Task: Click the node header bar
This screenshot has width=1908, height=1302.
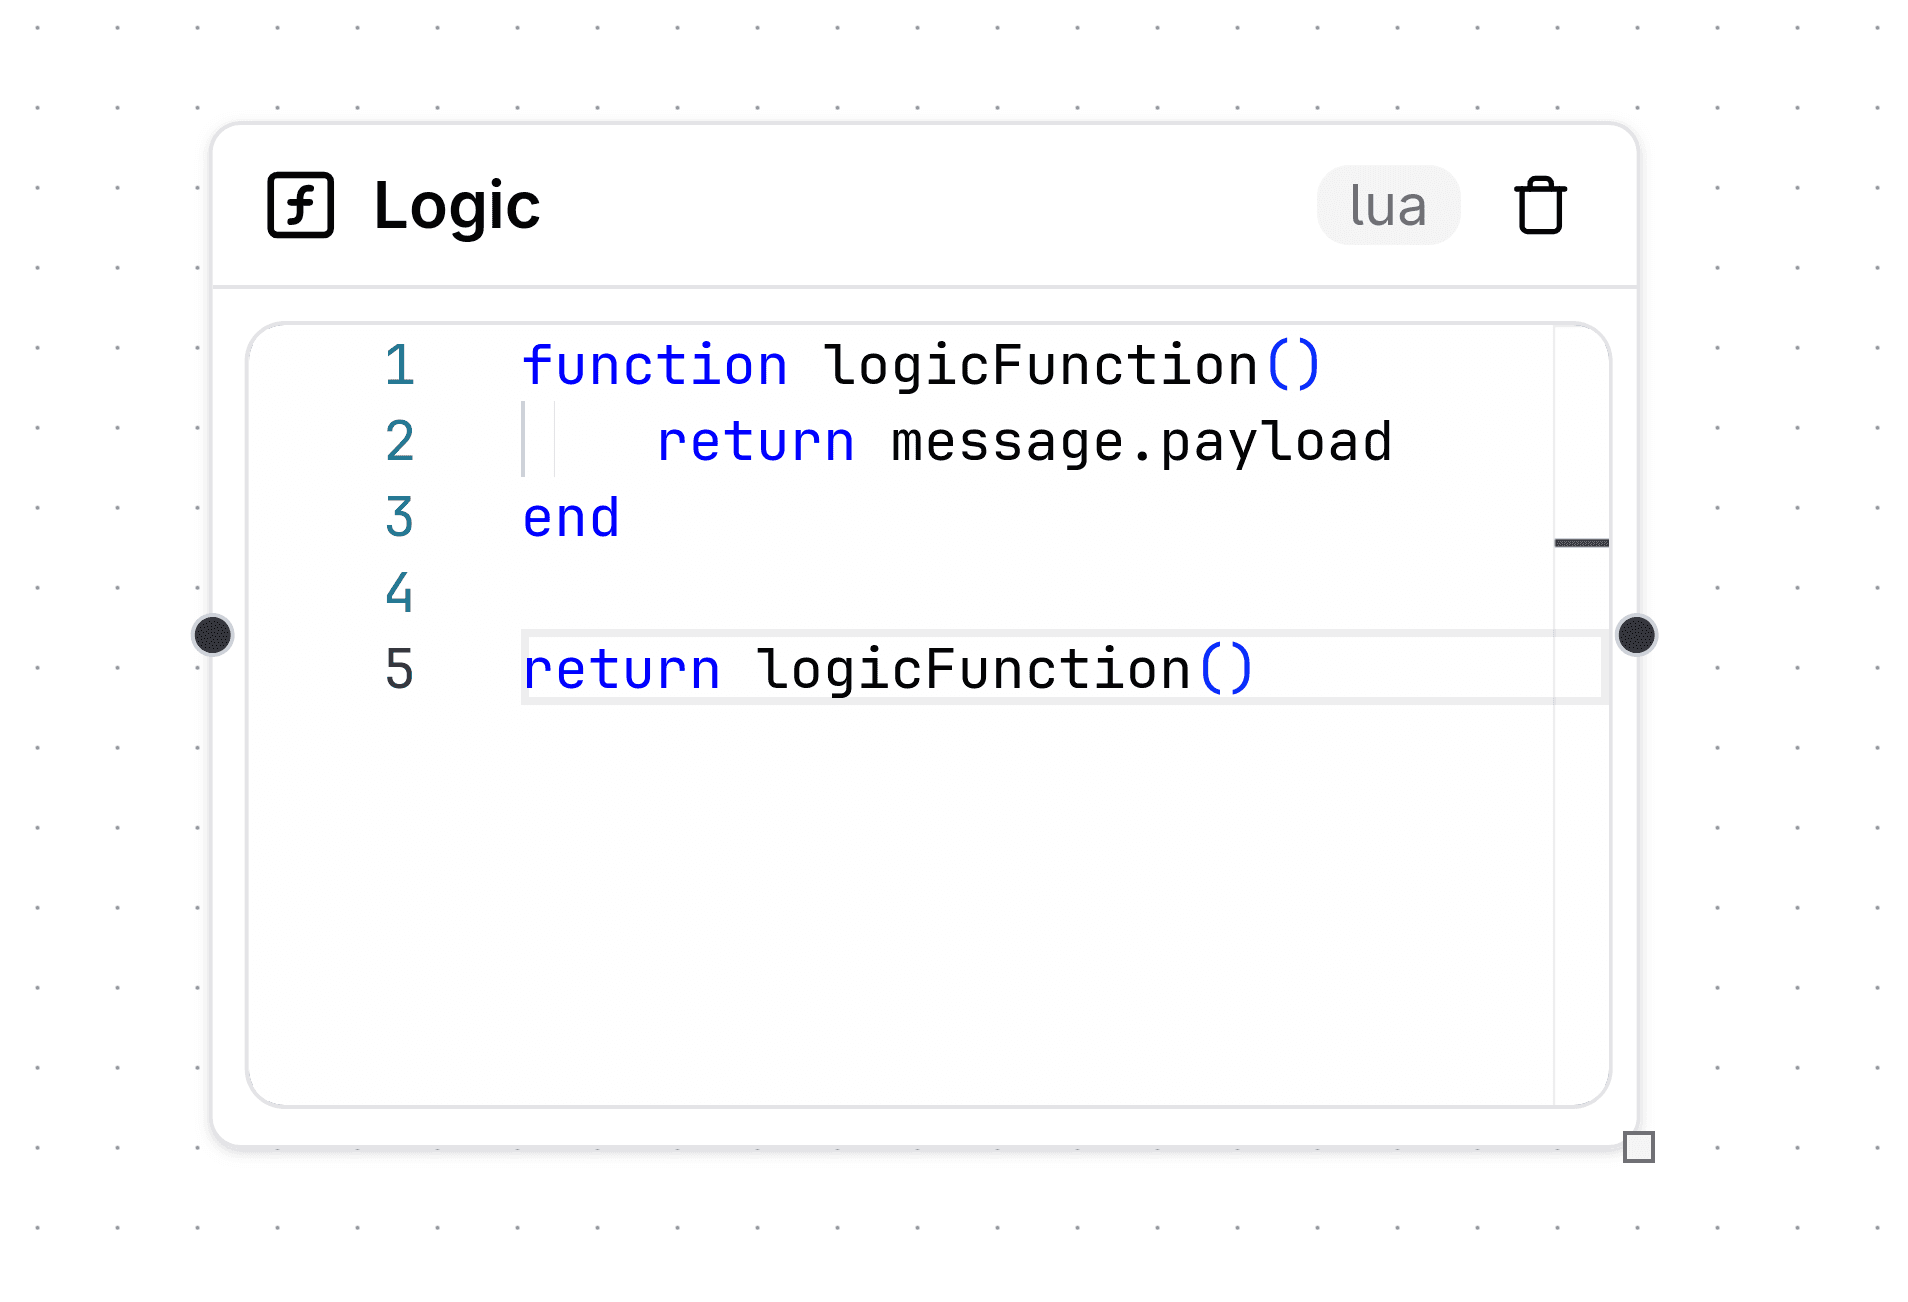Action: pos(900,205)
